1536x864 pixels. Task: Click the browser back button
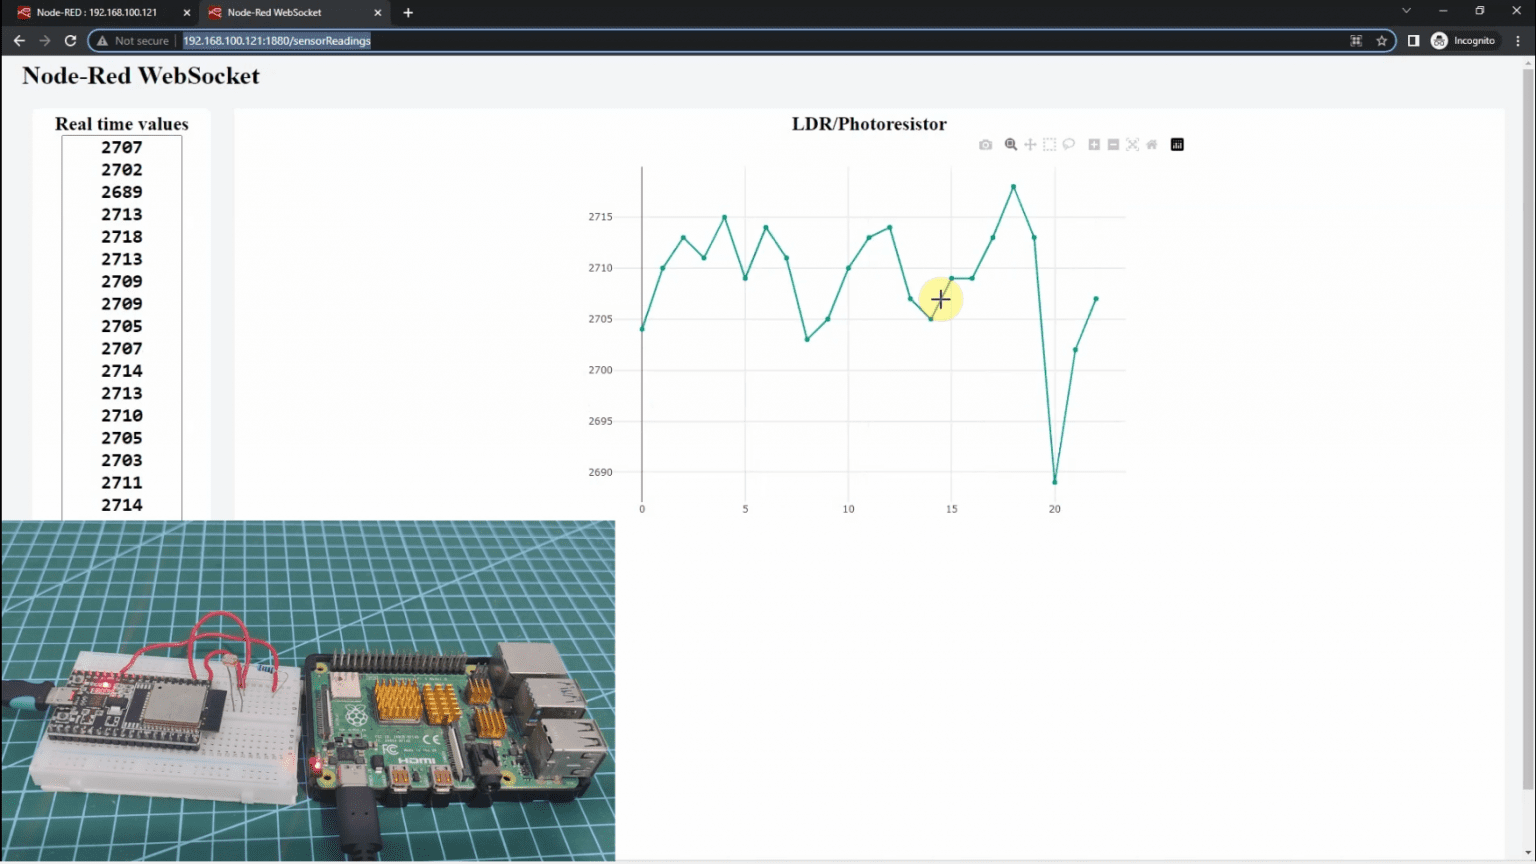coord(18,40)
